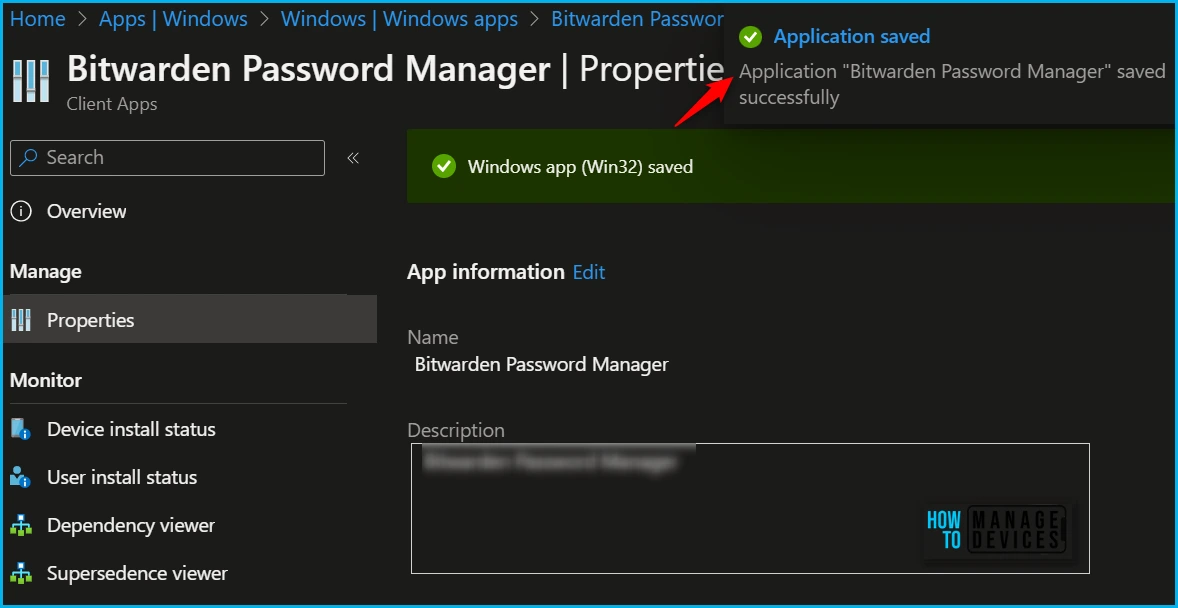Go to Apps | Windows breadcrumb

click(x=174, y=19)
